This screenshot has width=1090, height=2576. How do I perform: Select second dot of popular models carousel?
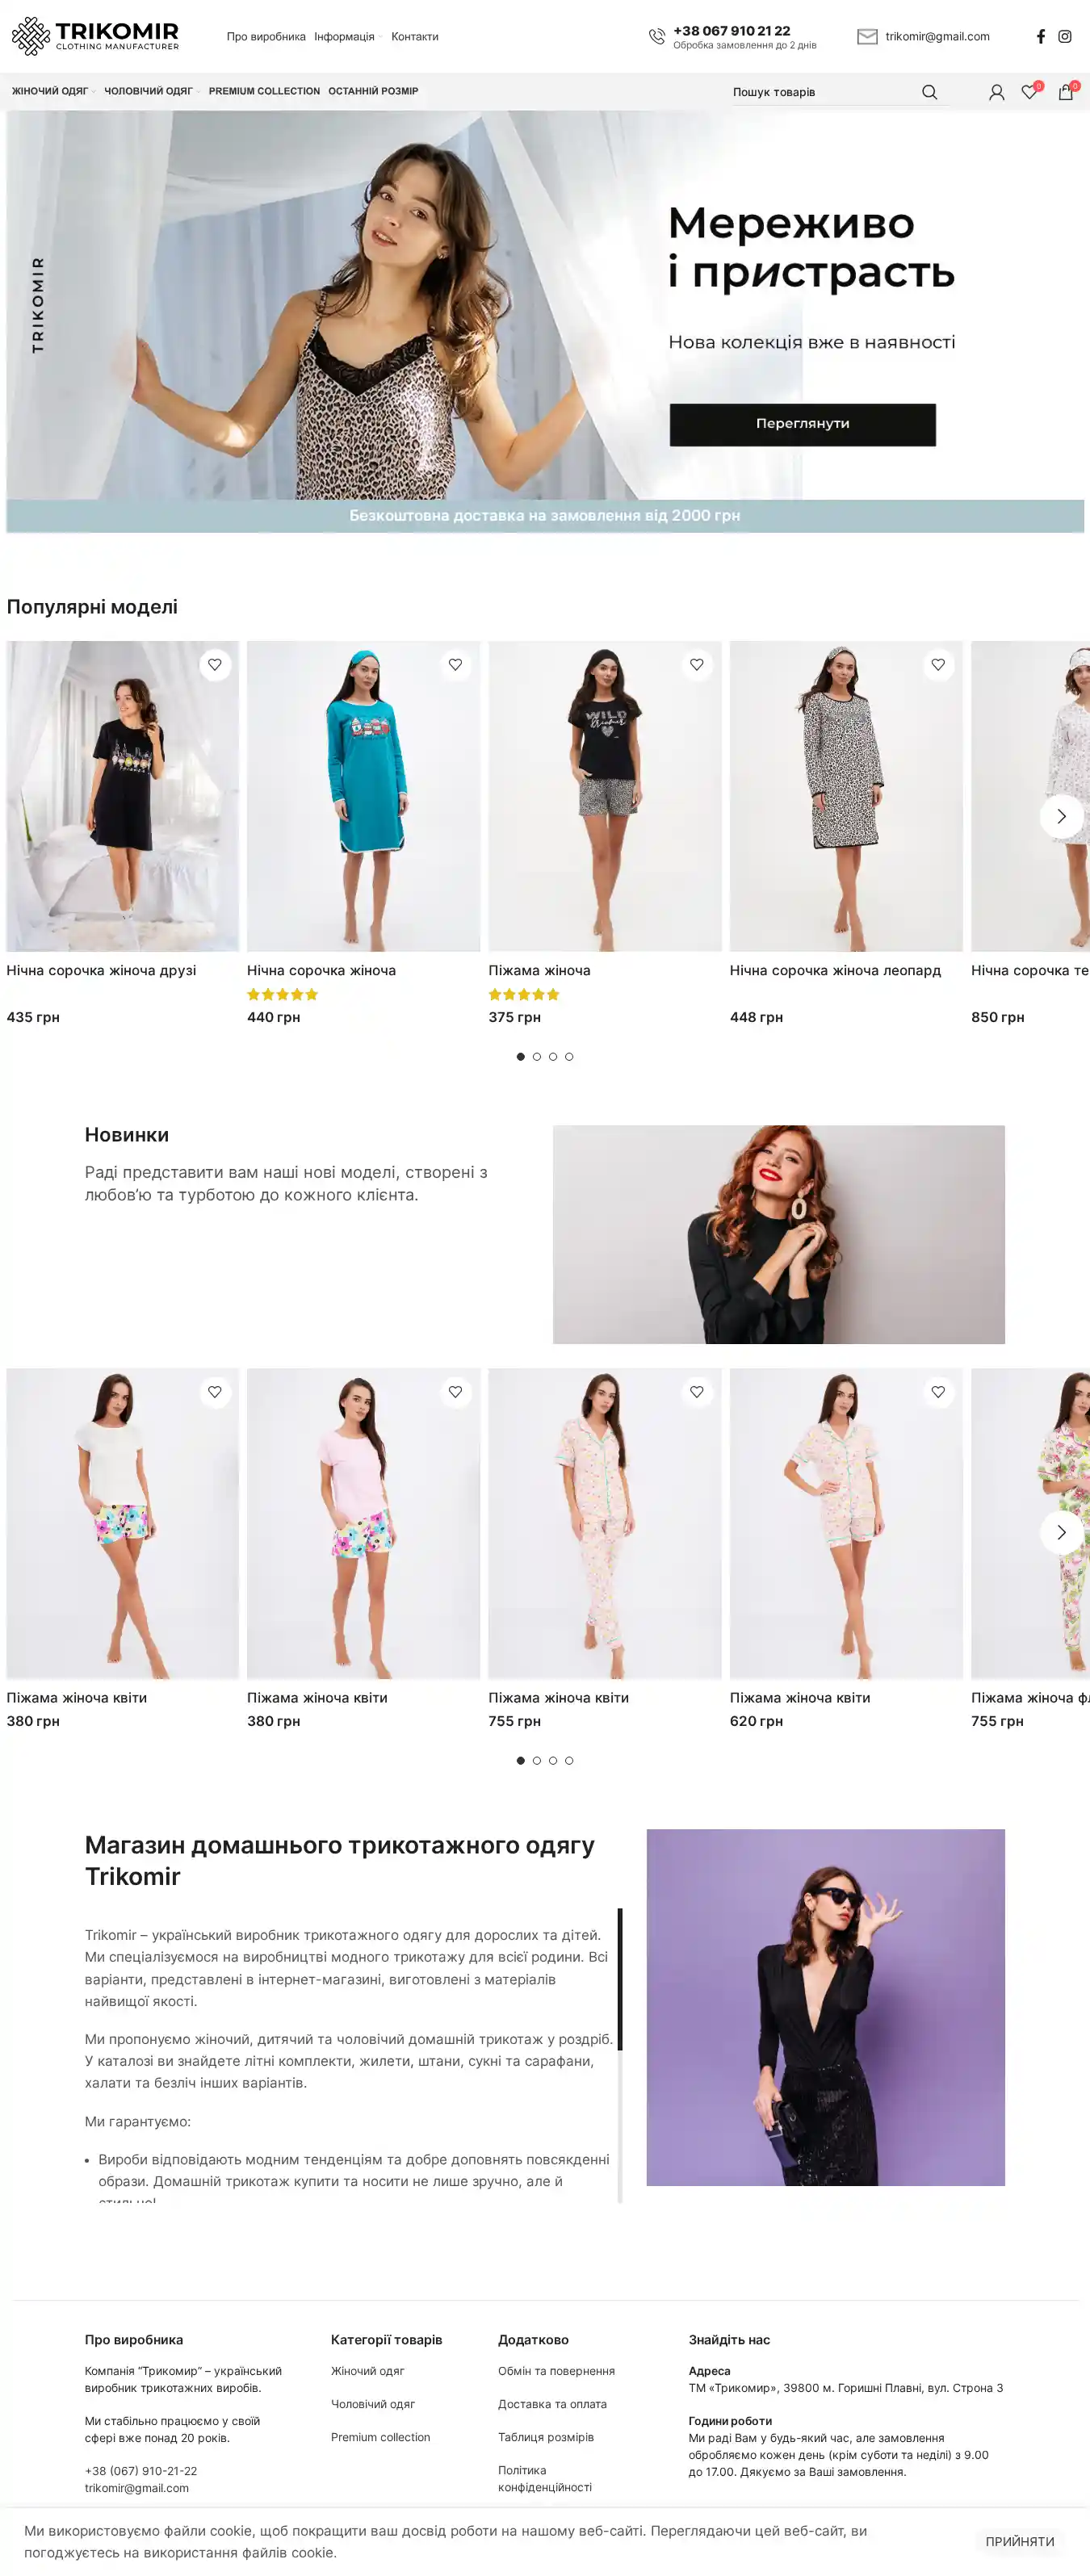[537, 1057]
